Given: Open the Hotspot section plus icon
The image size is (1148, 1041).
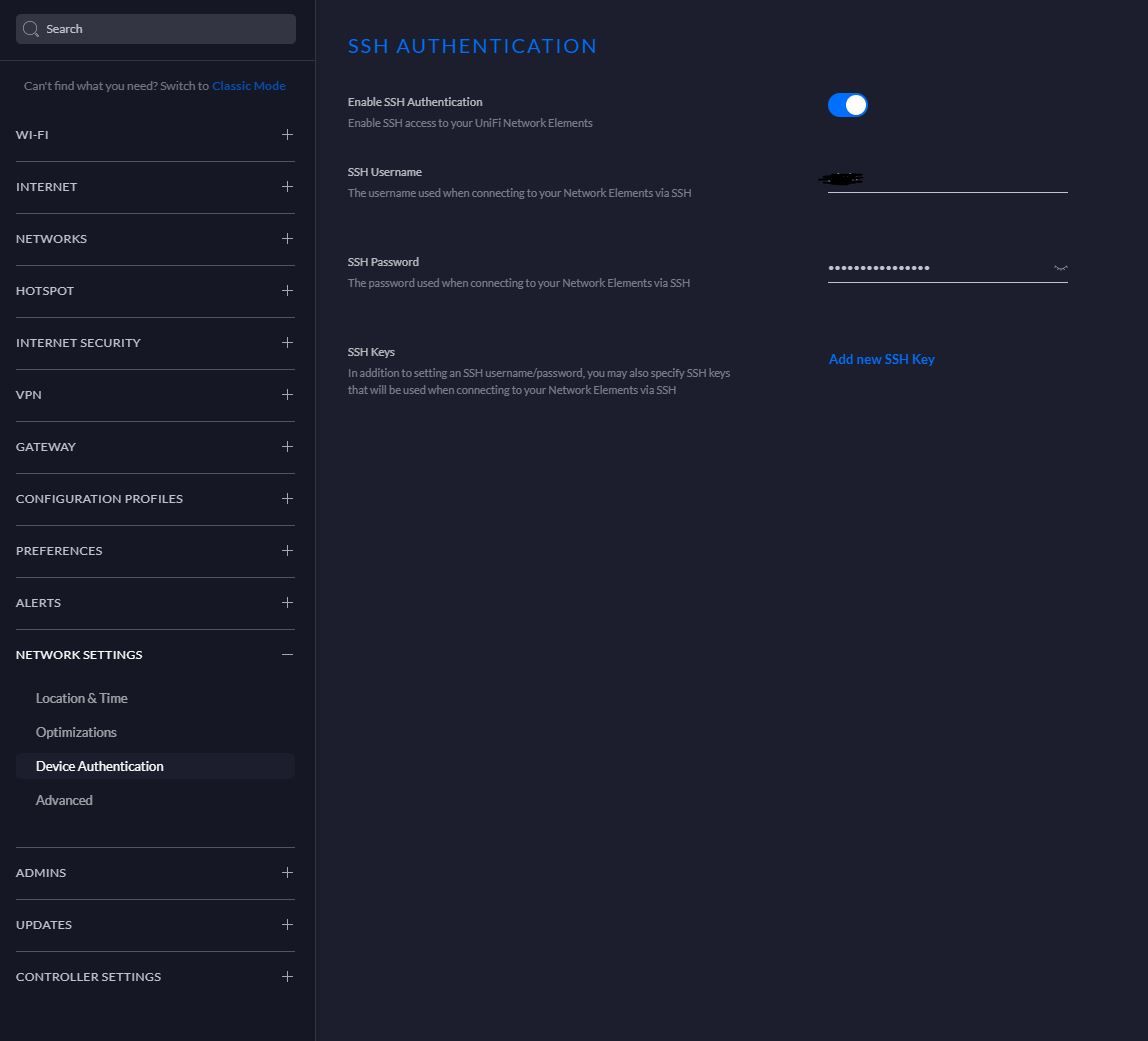Looking at the screenshot, I should tap(287, 291).
